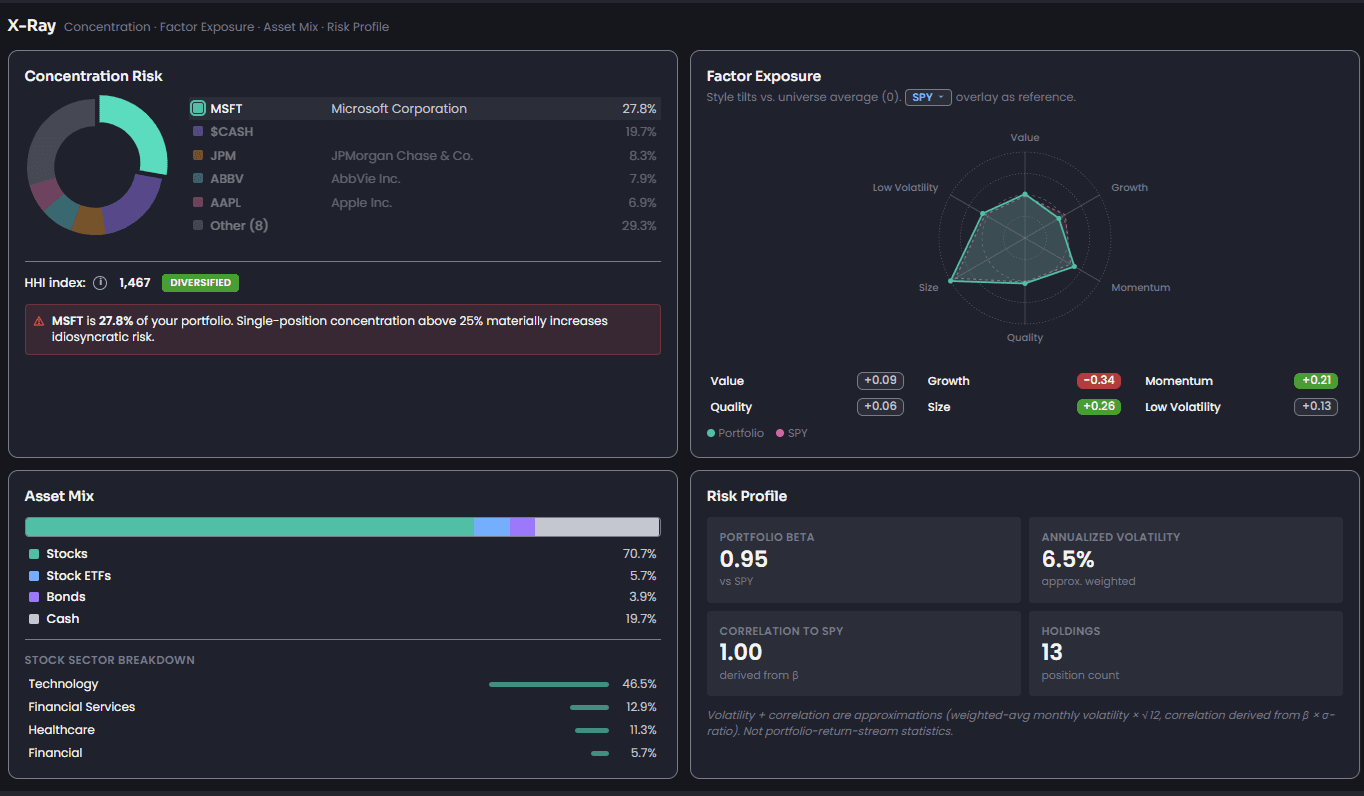Click the pink SPY legend dot

click(780, 433)
